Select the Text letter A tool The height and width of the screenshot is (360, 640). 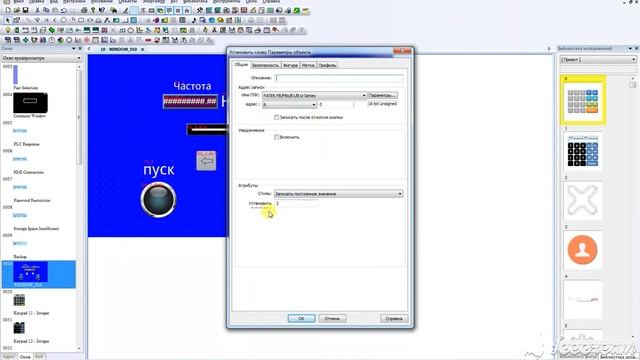[x=107, y=20]
